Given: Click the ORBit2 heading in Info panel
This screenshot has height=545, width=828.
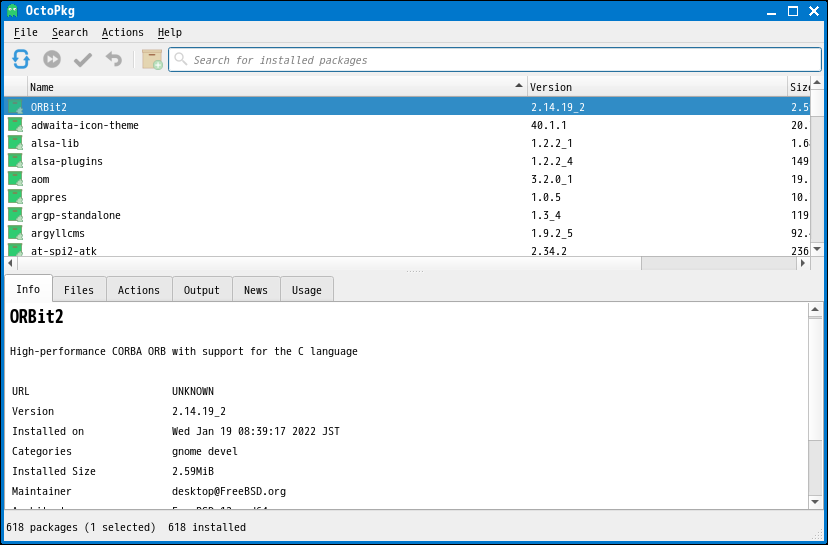Looking at the screenshot, I should click(x=36, y=317).
